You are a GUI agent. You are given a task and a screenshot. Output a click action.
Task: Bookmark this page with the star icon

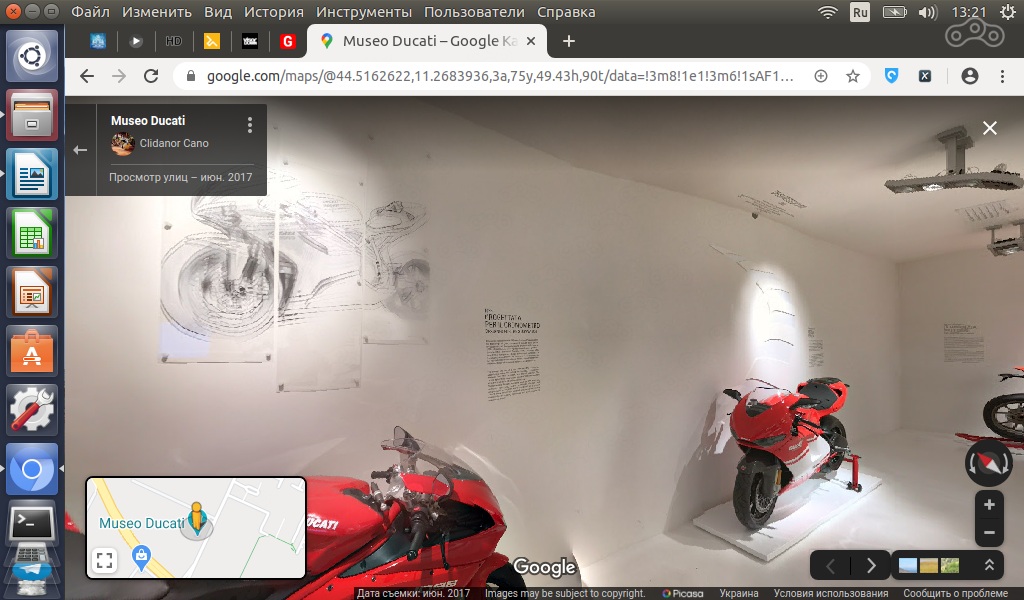(853, 76)
